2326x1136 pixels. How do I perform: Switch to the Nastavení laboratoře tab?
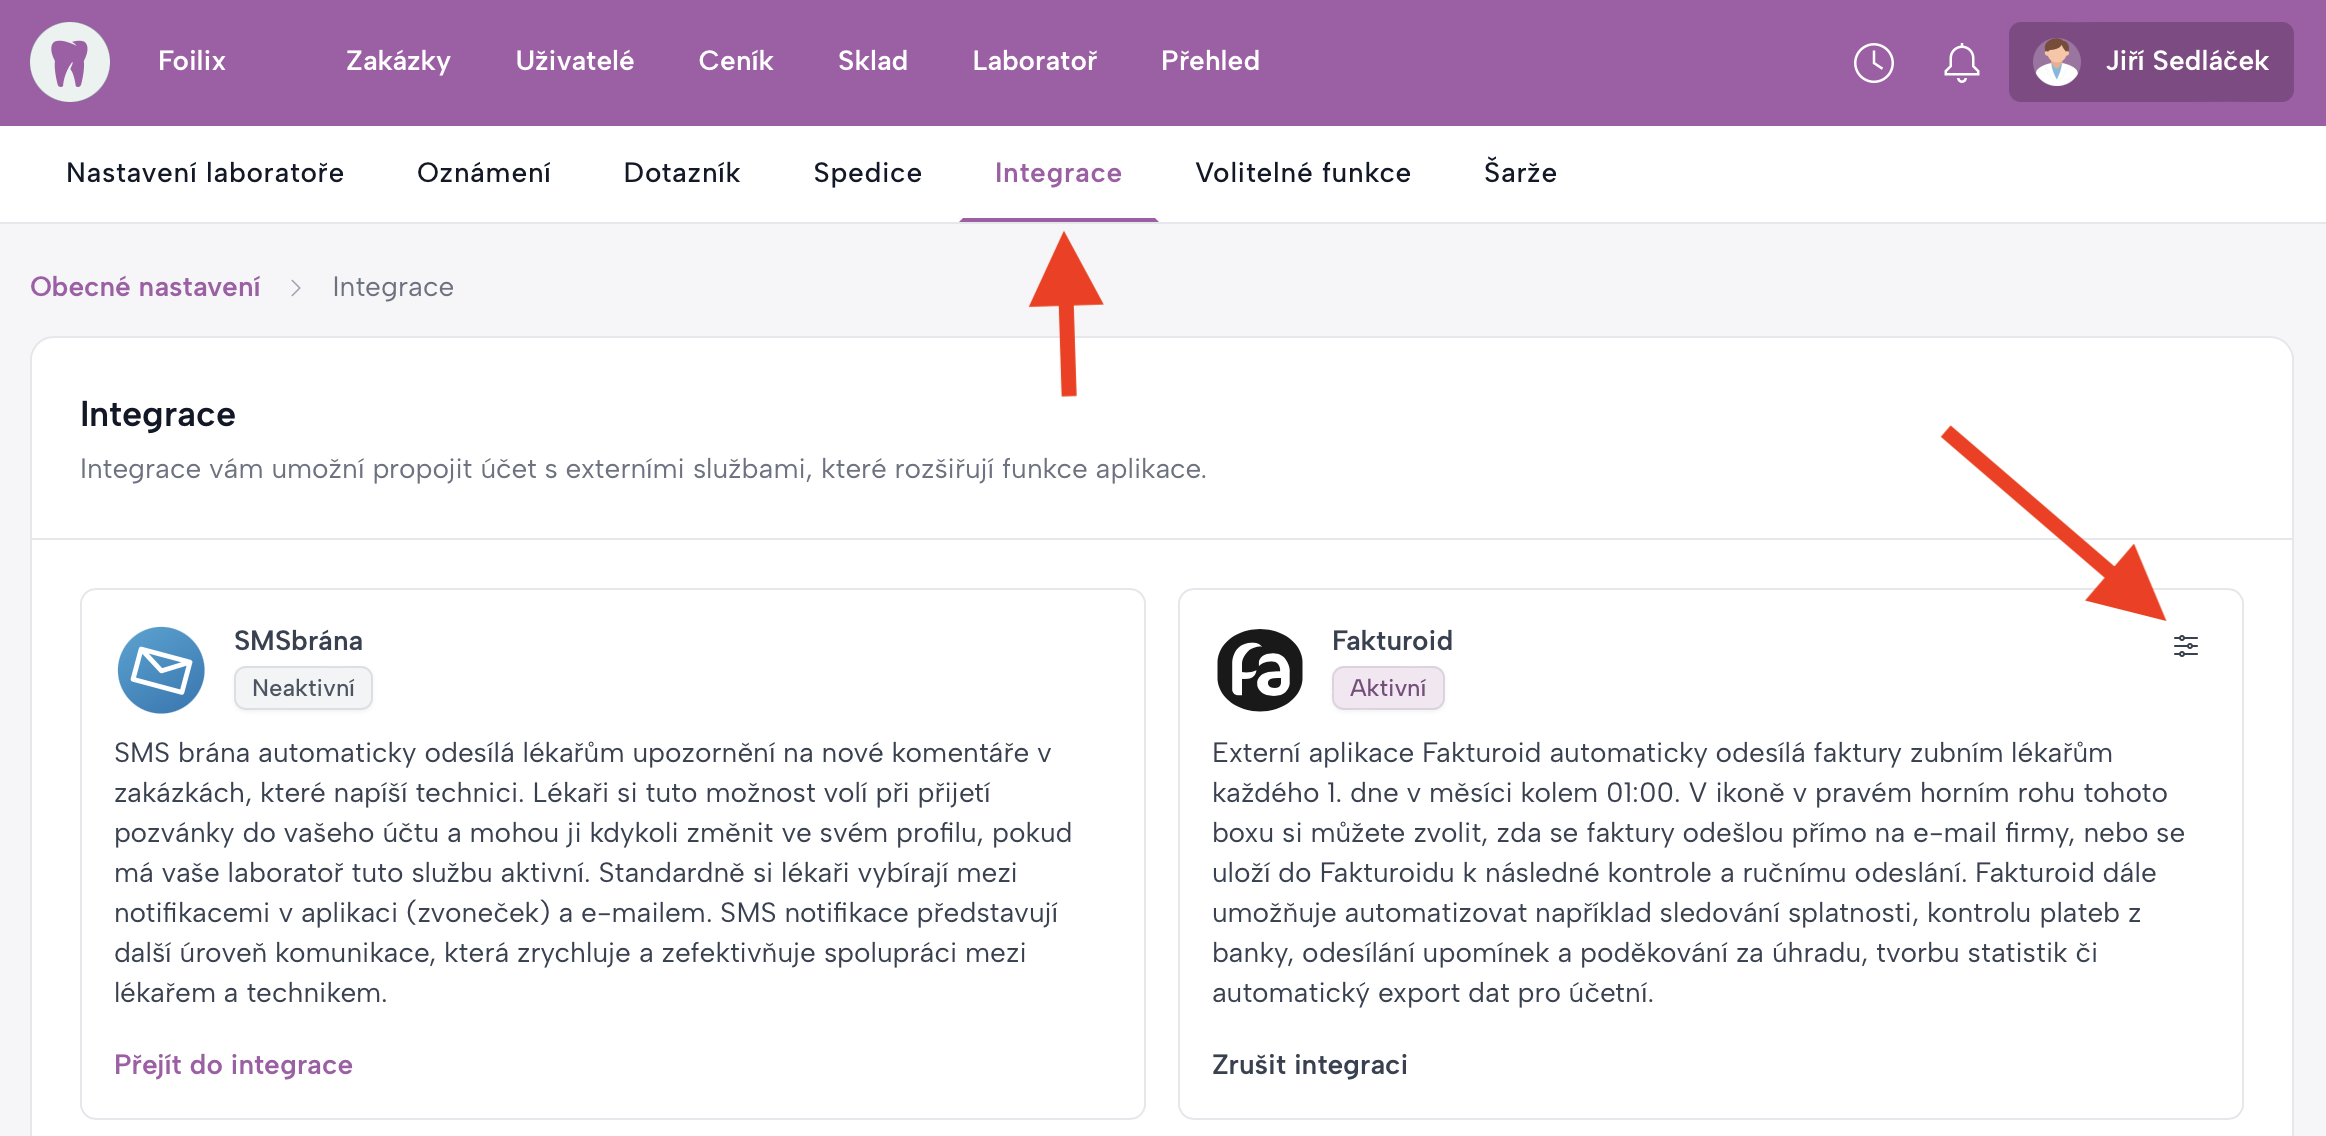click(205, 173)
